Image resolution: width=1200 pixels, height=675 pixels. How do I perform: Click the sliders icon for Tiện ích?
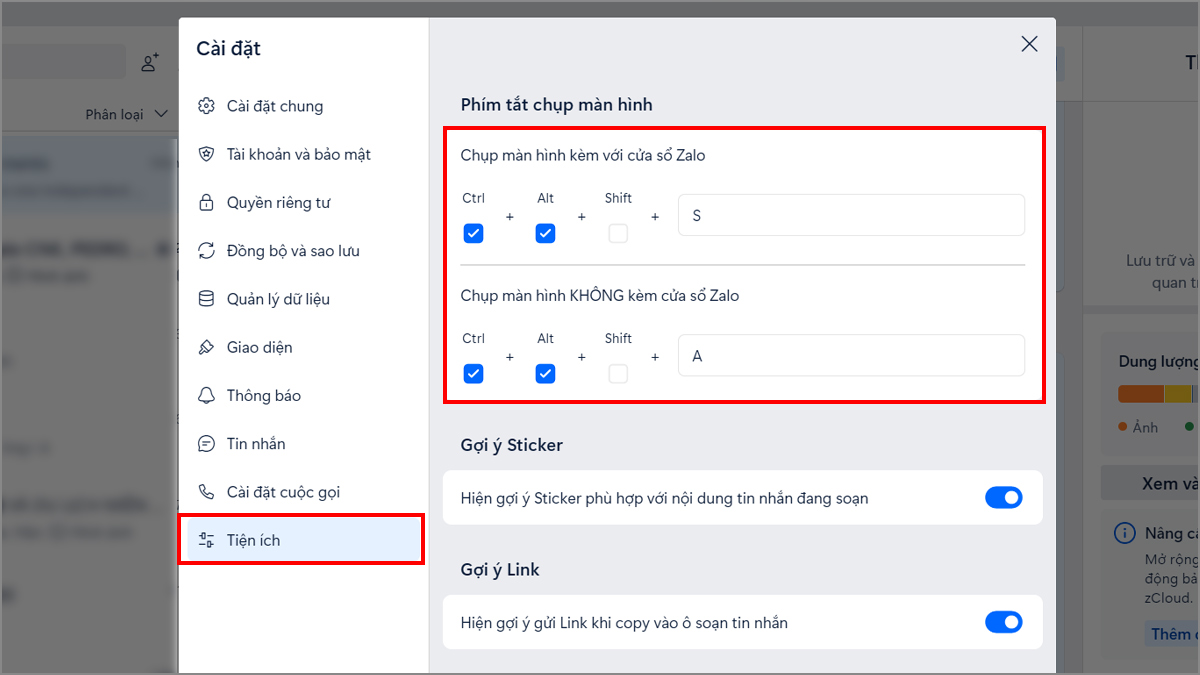207,540
